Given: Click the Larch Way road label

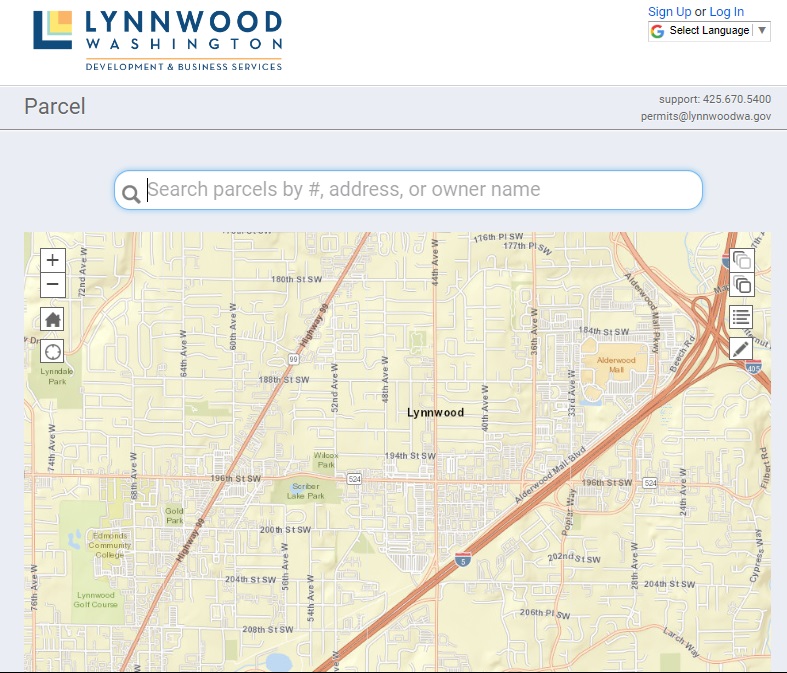Looking at the screenshot, I should (x=681, y=642).
